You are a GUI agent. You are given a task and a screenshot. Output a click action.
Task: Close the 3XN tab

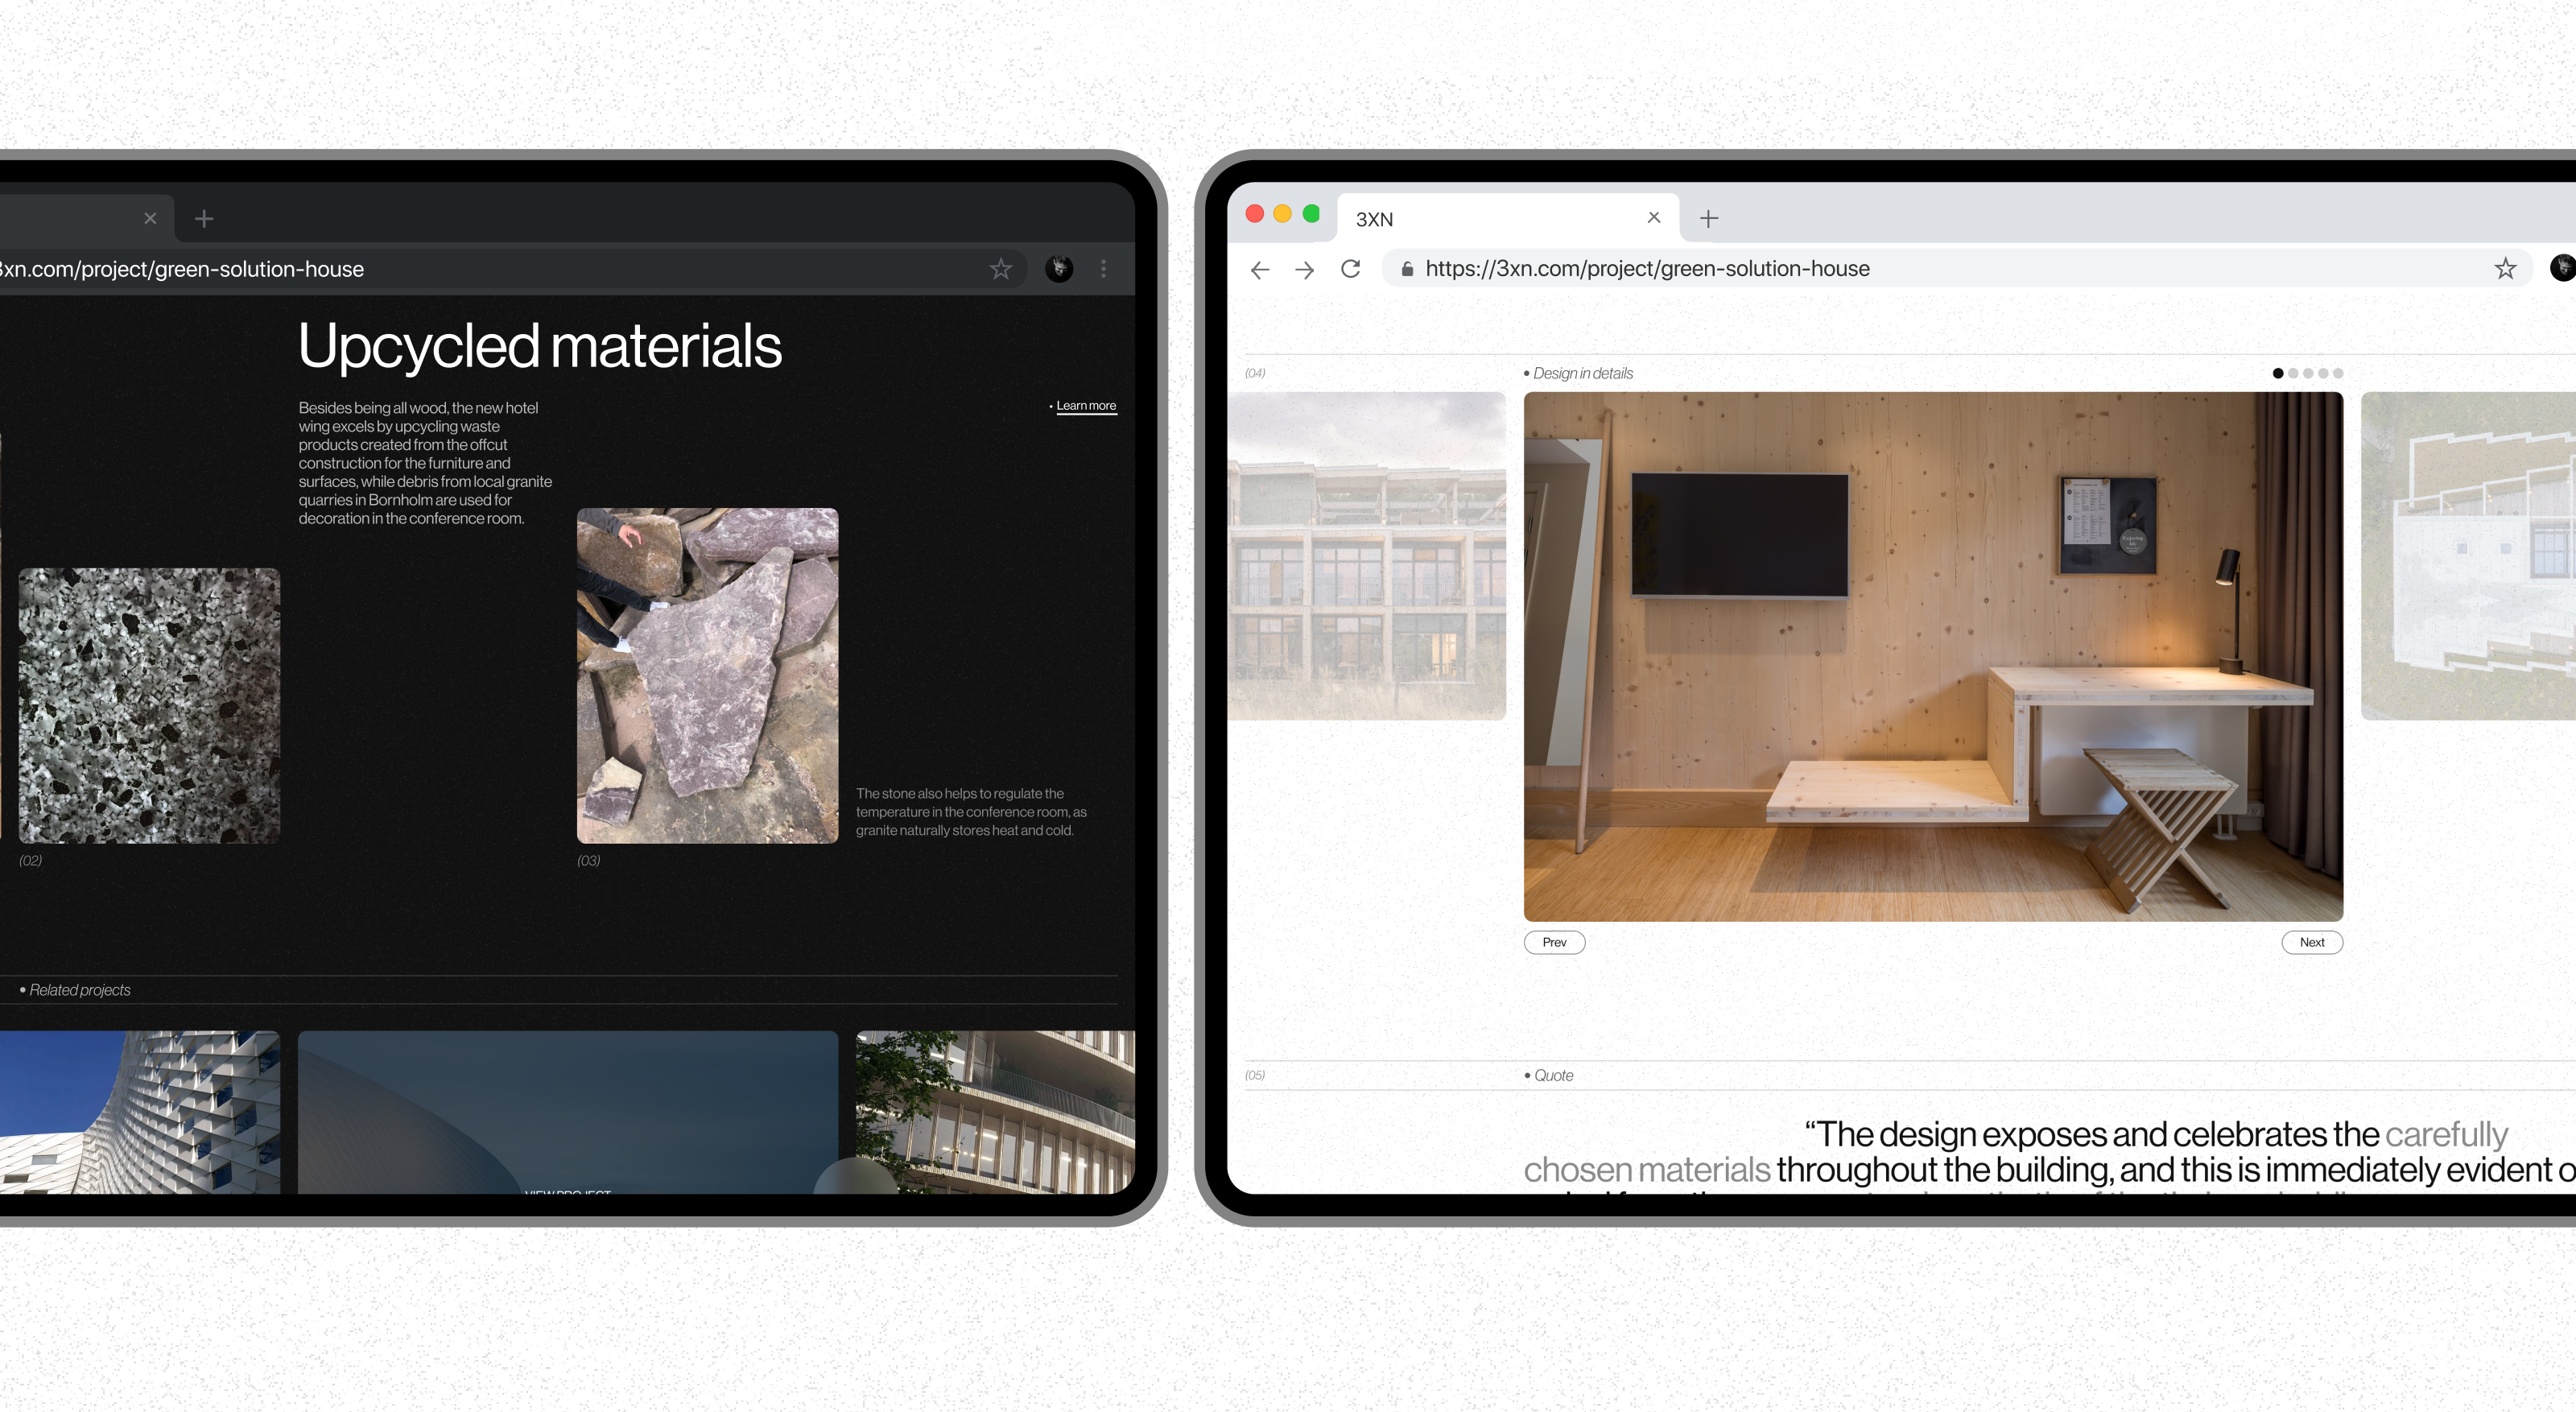pos(1654,217)
